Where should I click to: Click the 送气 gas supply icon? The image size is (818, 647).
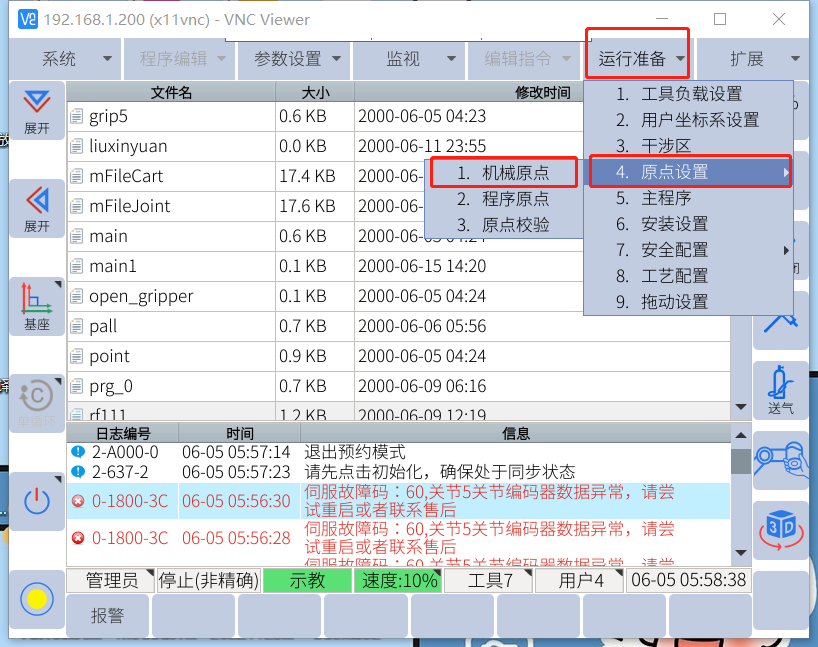click(x=781, y=389)
